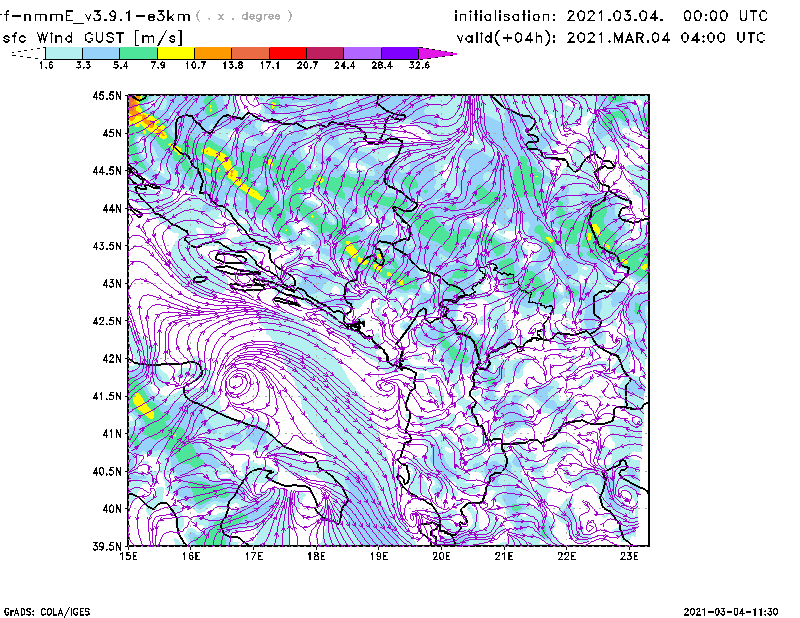The height and width of the screenshot is (618, 800).
Task: Click the 22E longitude label
Action: 566,556
